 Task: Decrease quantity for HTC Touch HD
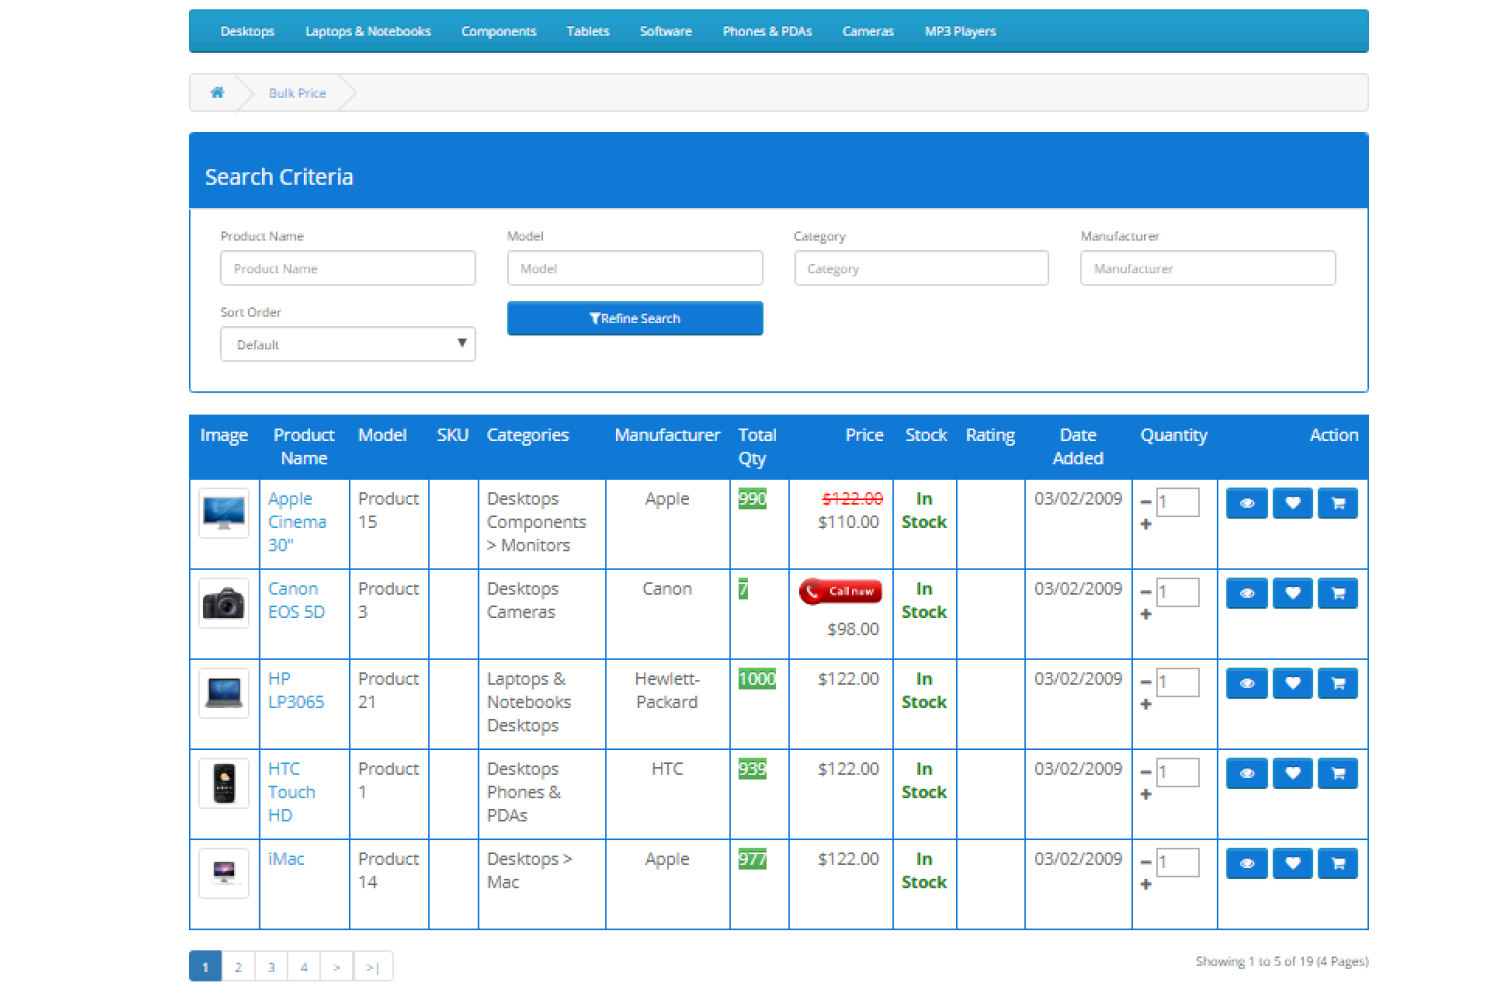click(1146, 772)
